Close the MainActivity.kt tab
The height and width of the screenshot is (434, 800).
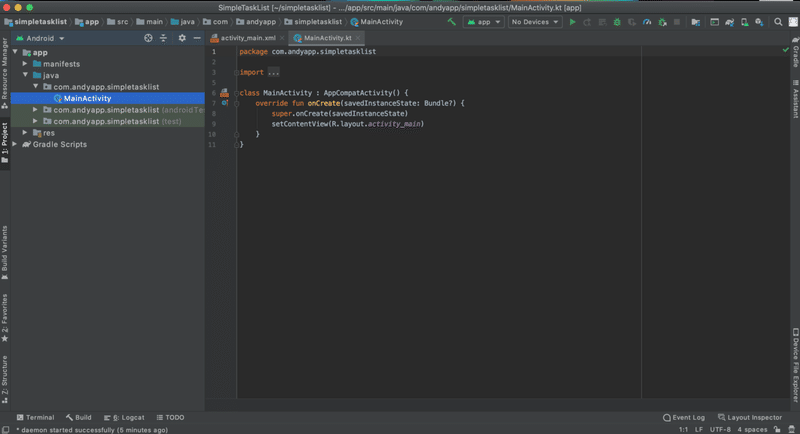(358, 38)
